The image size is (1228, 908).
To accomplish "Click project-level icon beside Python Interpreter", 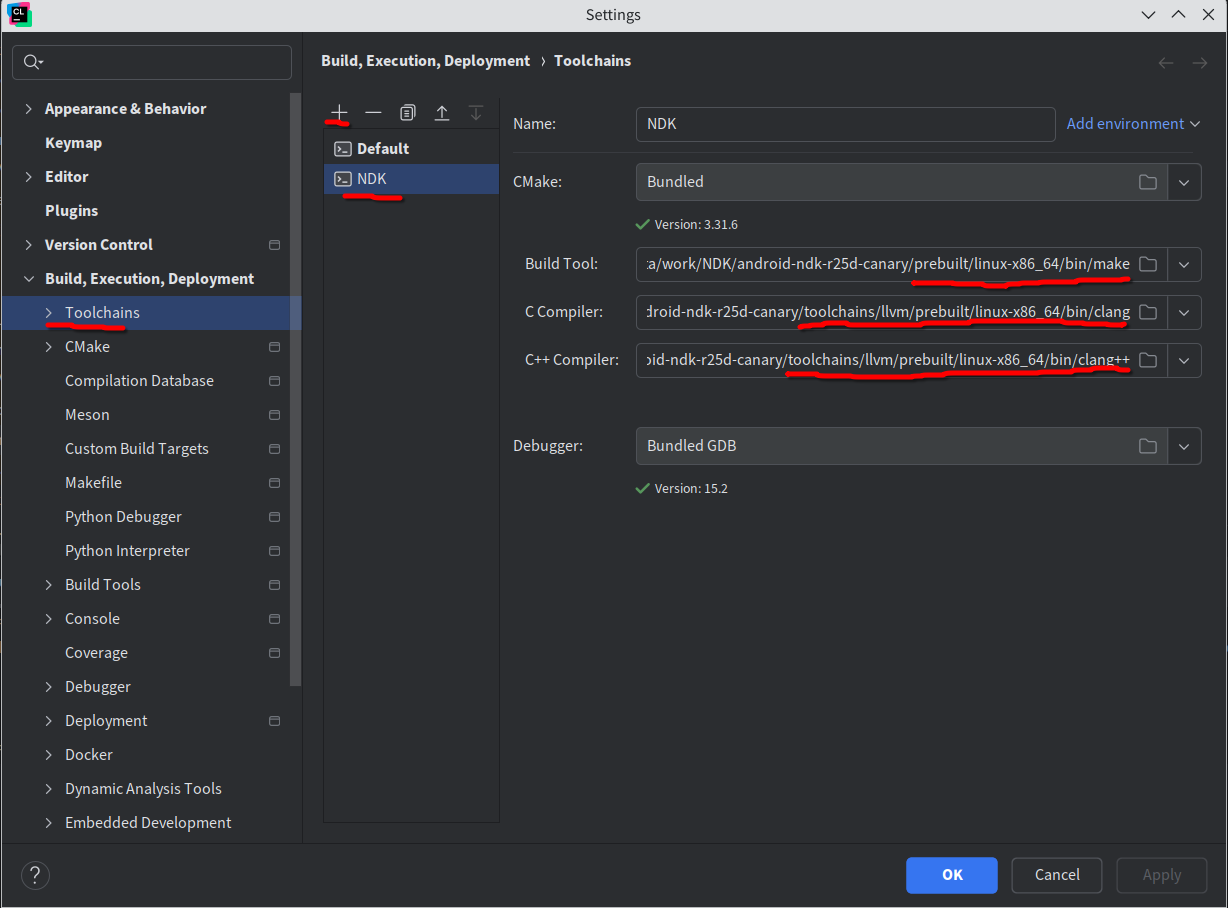I will 275,551.
